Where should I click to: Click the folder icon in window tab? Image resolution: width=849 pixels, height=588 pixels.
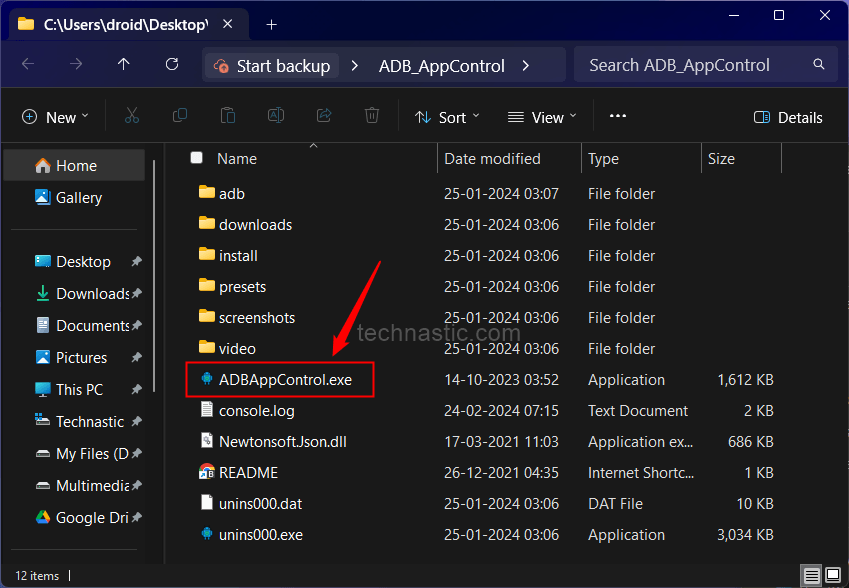[x=25, y=24]
